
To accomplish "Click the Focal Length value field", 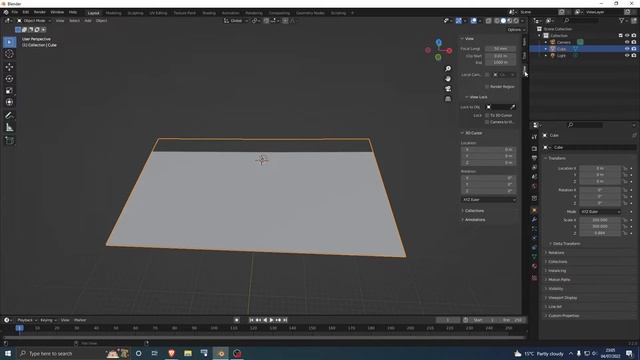I will pos(500,49).
